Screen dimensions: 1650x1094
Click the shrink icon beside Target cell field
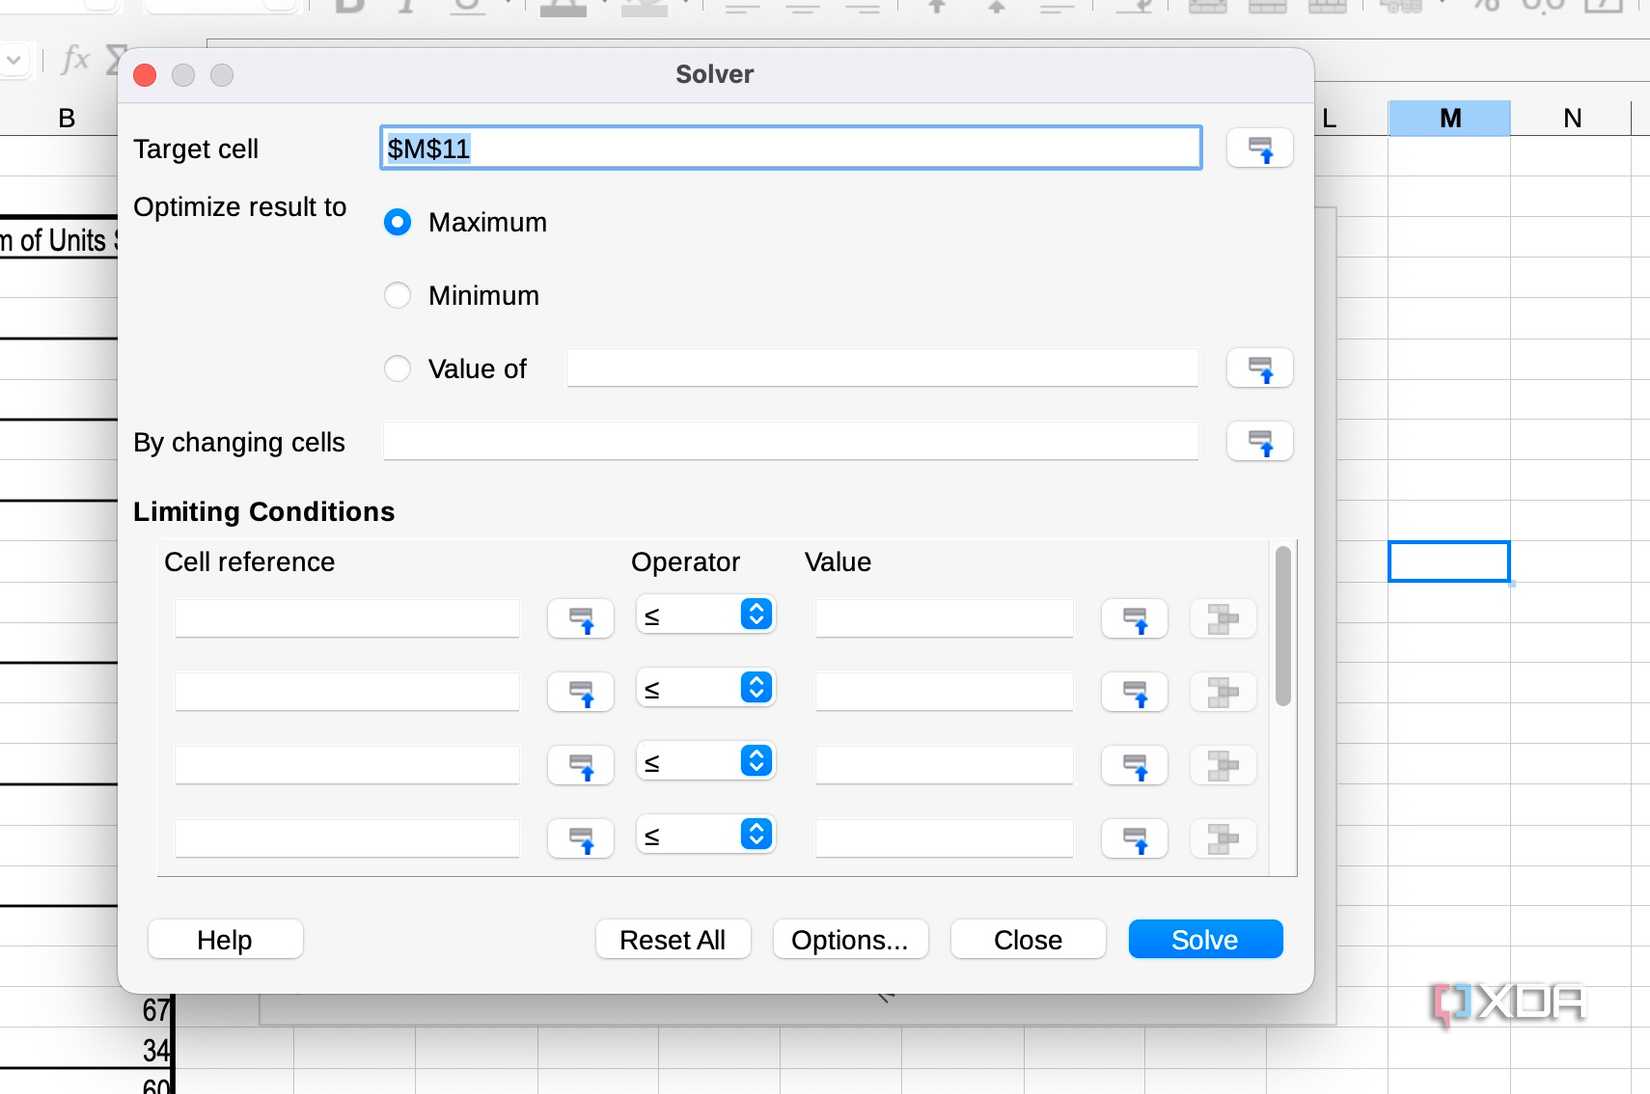pyautogui.click(x=1259, y=148)
